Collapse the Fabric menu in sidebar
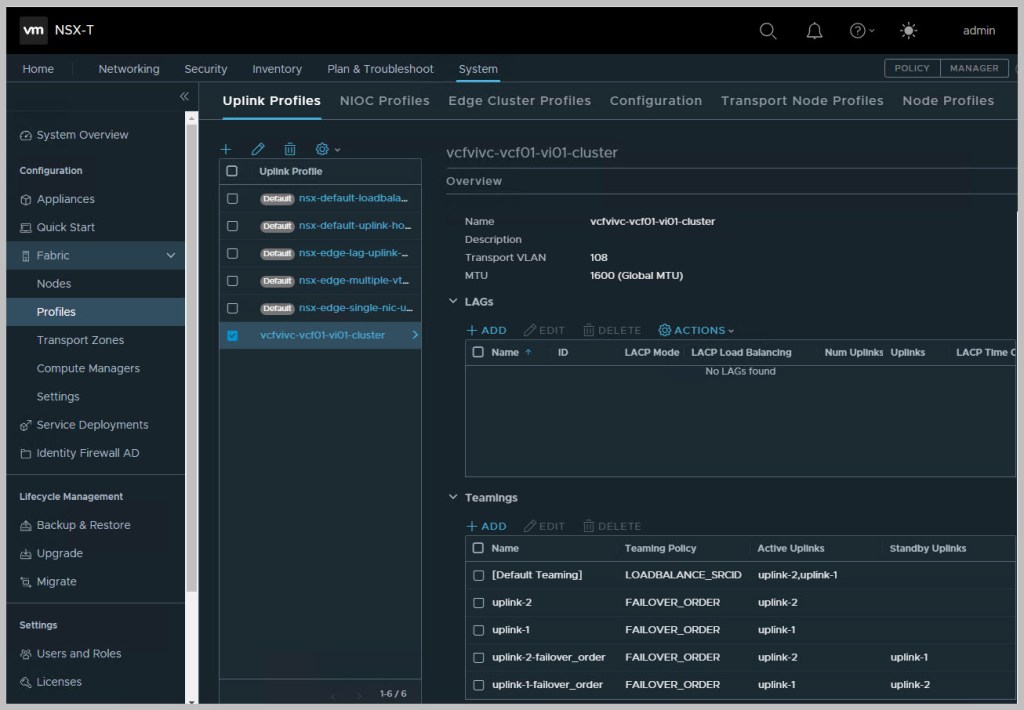The image size is (1024, 710). pos(170,256)
